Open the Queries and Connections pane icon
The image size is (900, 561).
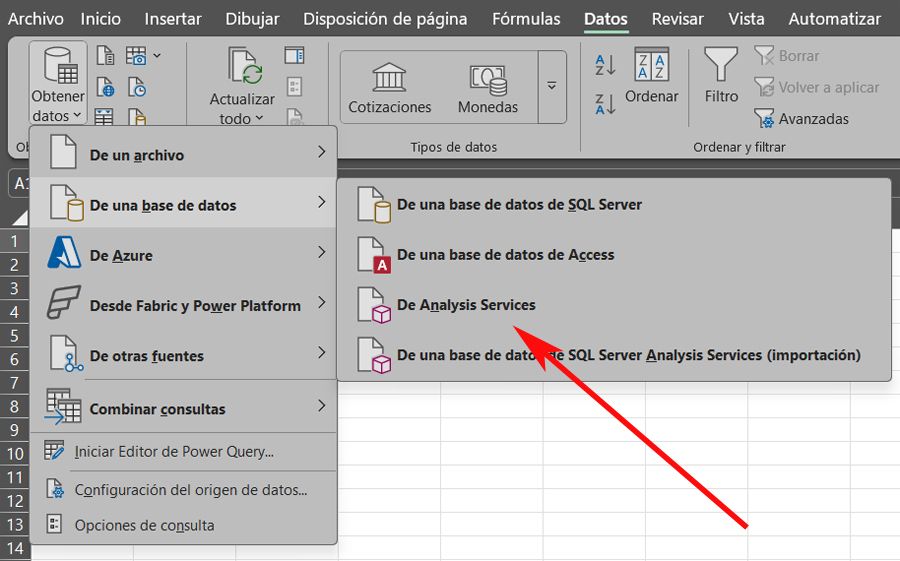294,56
